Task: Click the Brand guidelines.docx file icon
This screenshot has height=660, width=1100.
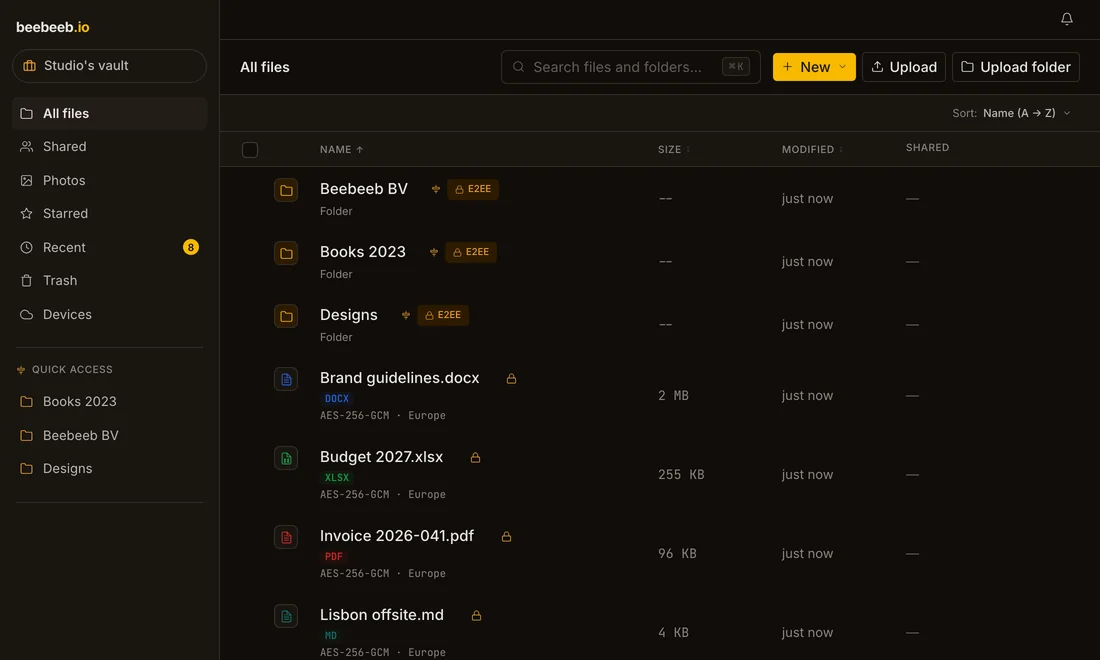Action: point(286,379)
